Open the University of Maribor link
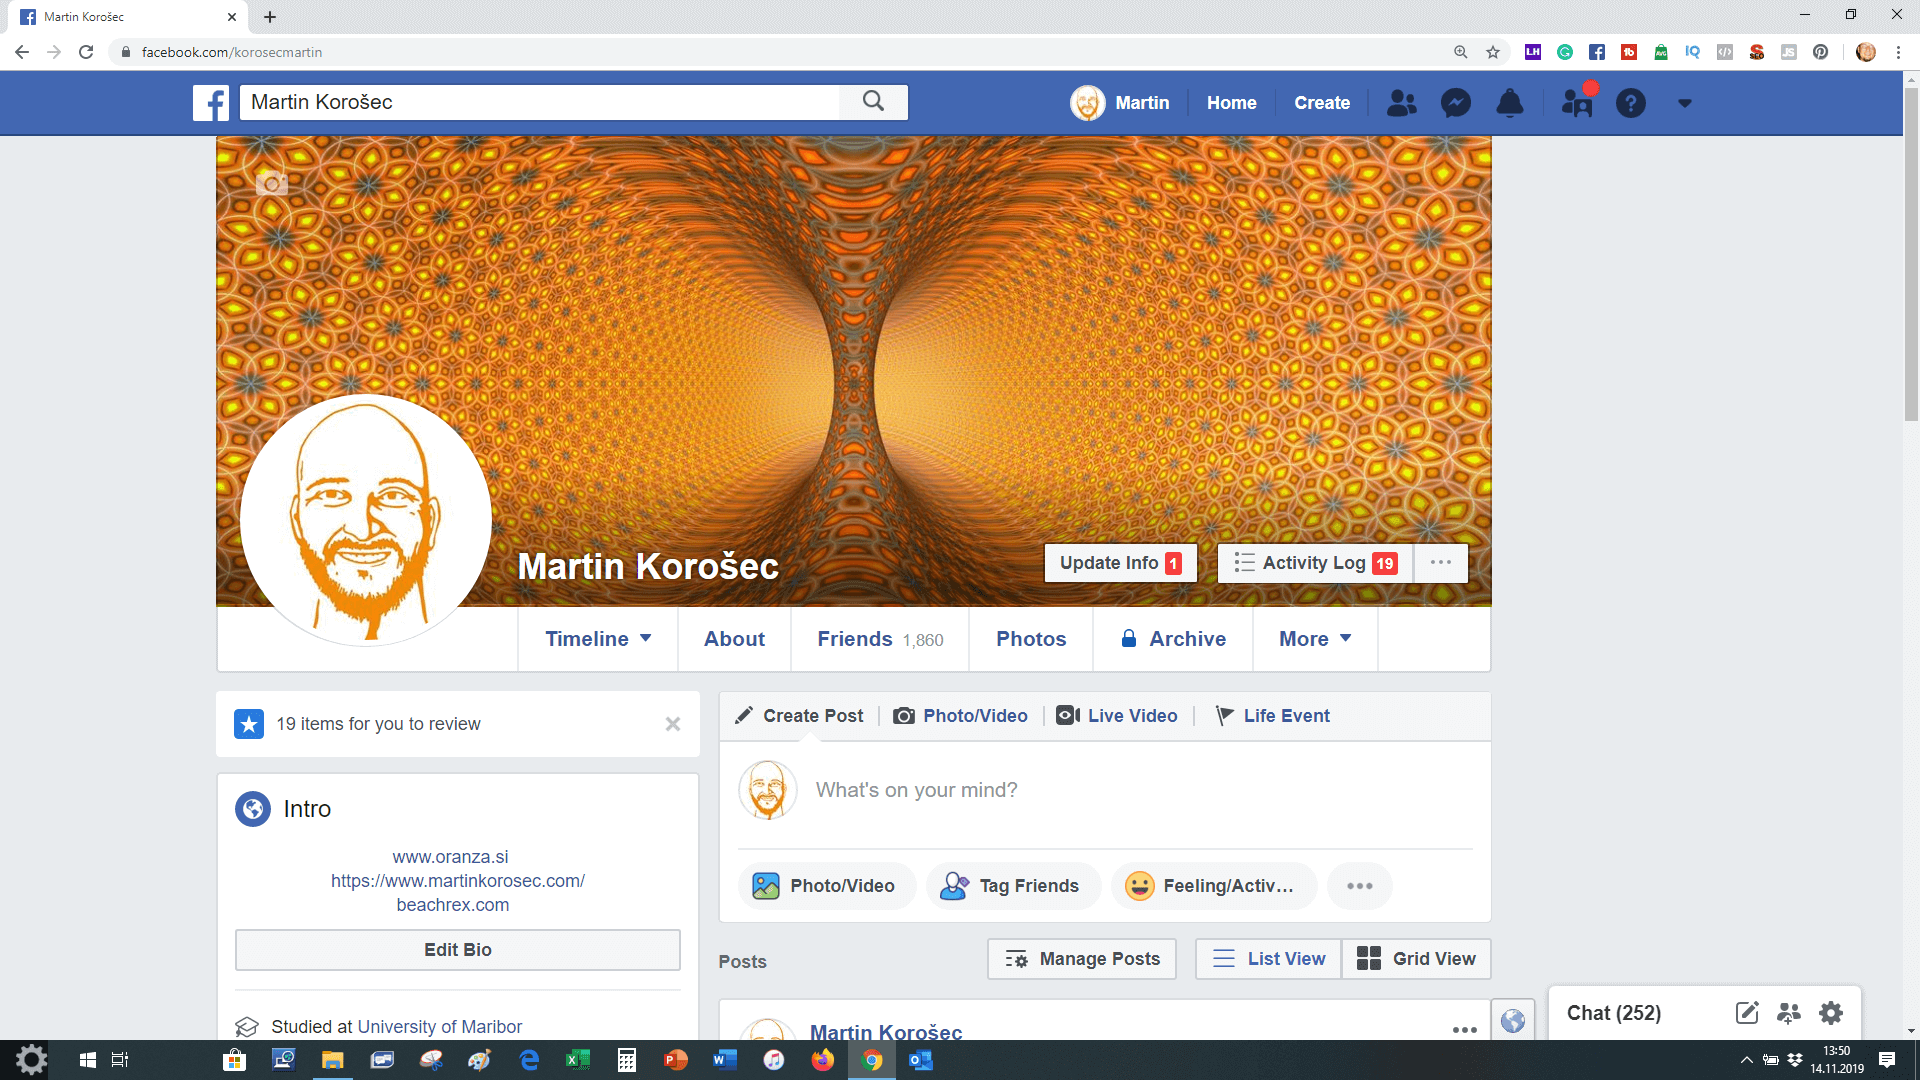 click(x=439, y=1027)
